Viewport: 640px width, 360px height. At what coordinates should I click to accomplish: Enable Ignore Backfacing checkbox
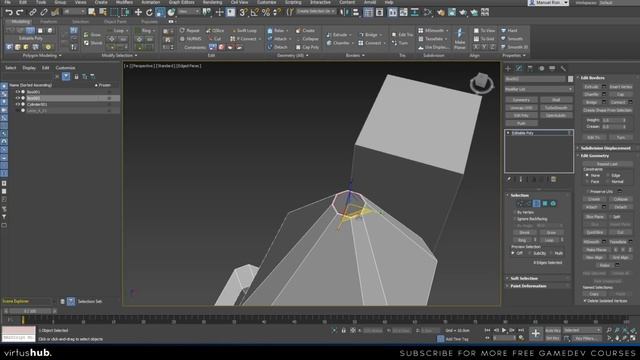point(514,219)
